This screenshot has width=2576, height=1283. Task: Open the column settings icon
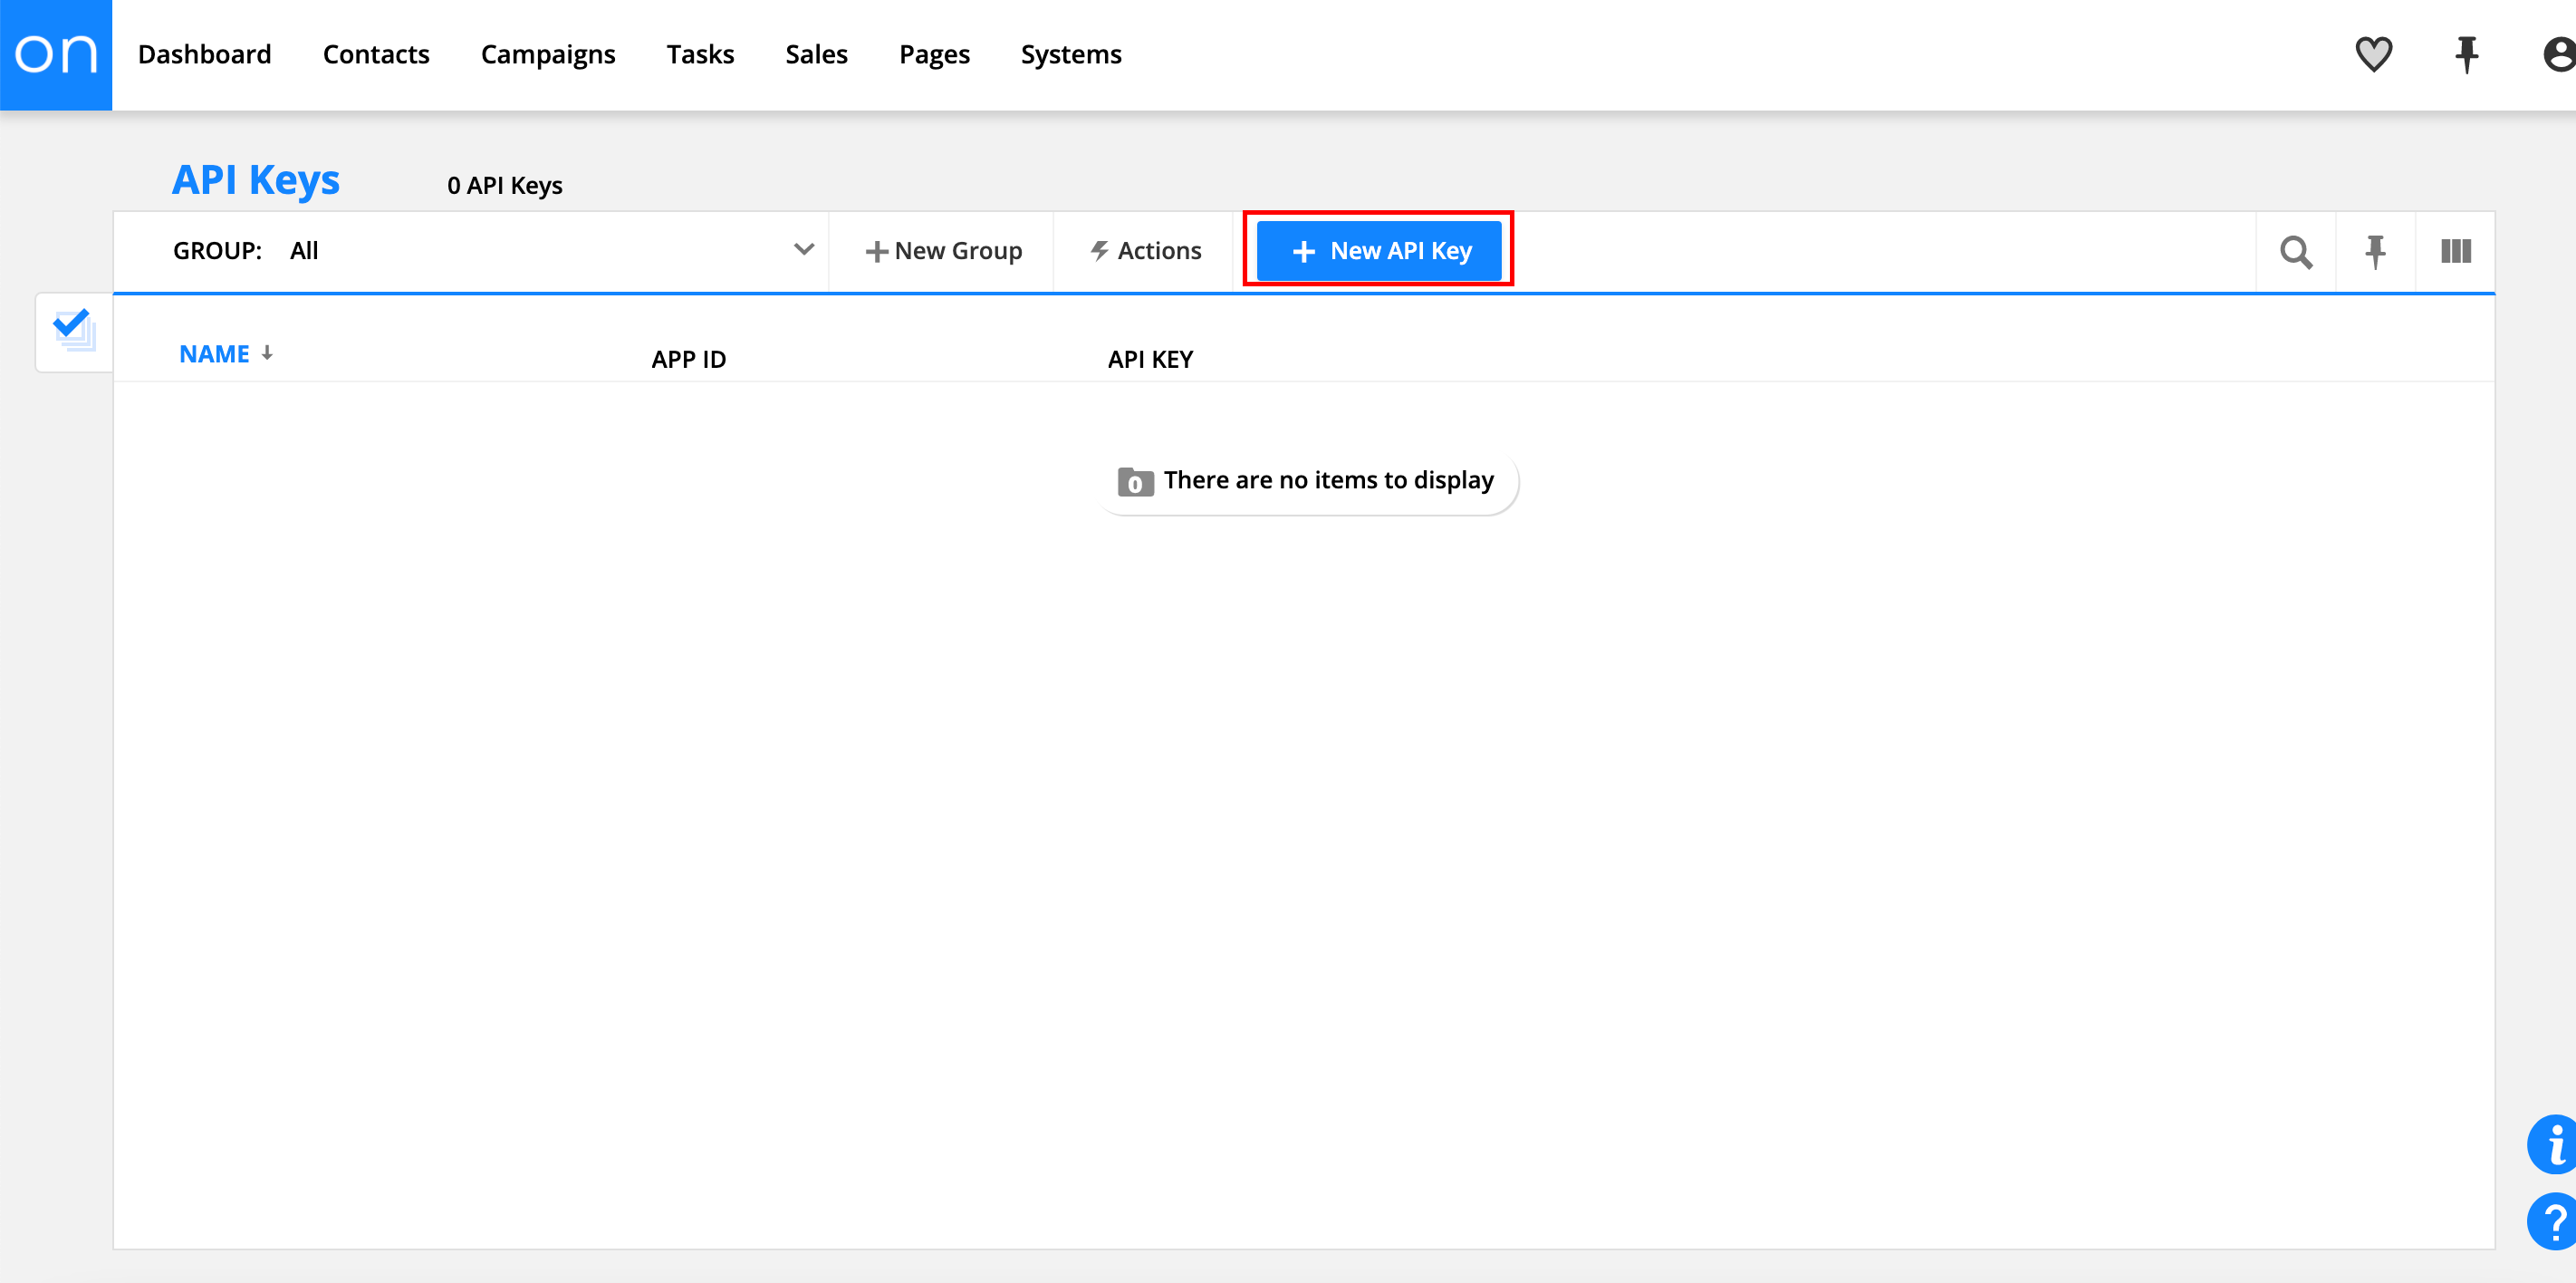tap(2455, 251)
